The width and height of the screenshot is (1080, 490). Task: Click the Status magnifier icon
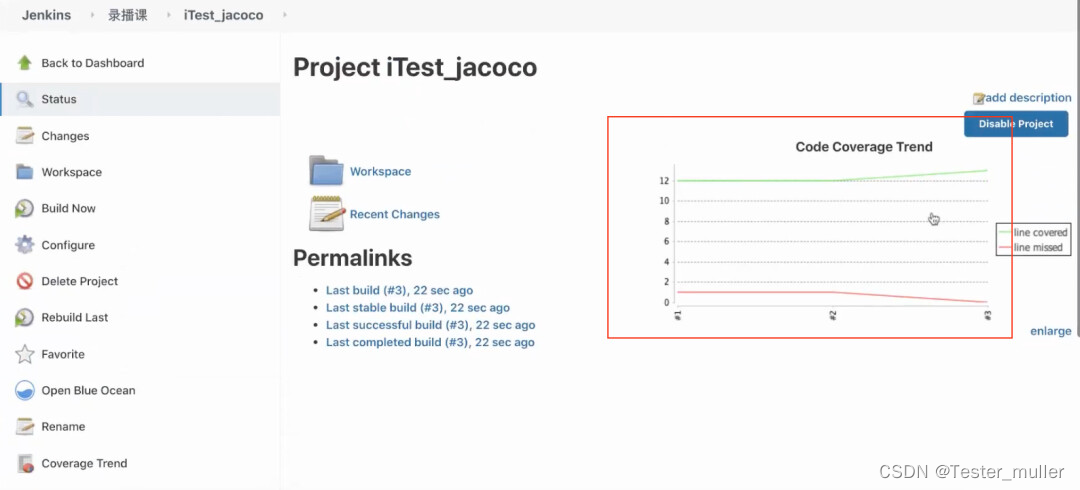point(25,99)
